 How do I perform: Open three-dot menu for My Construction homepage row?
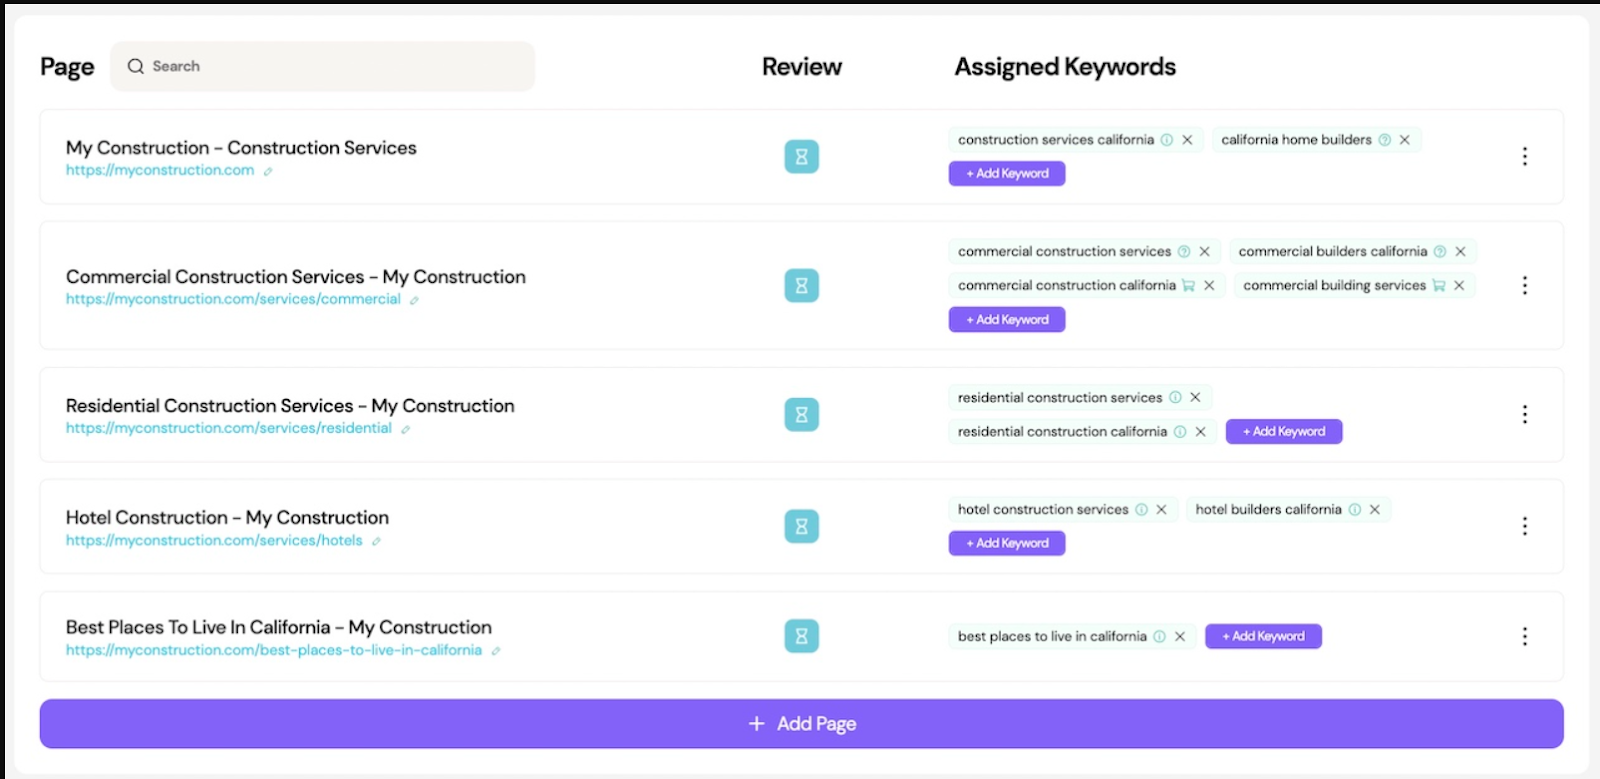[x=1524, y=156]
